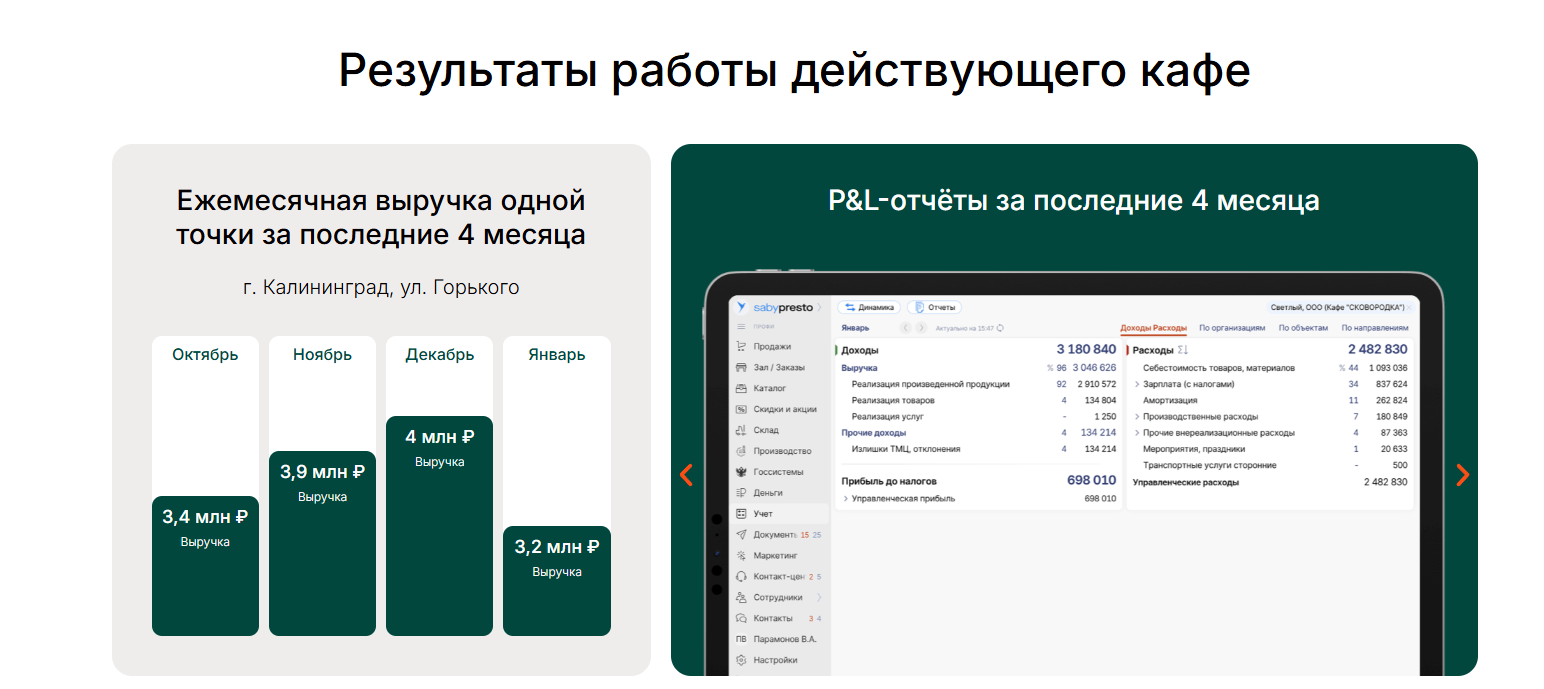This screenshot has width=1544, height=689.
Task: Open the Скидки и акции menu label
Action: coord(785,409)
